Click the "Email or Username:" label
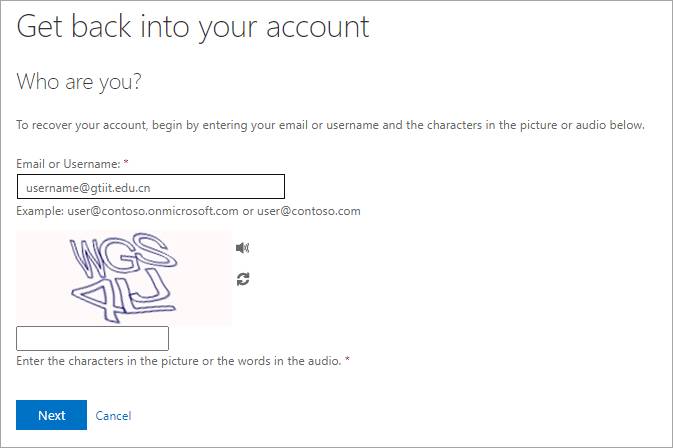 coord(68,164)
